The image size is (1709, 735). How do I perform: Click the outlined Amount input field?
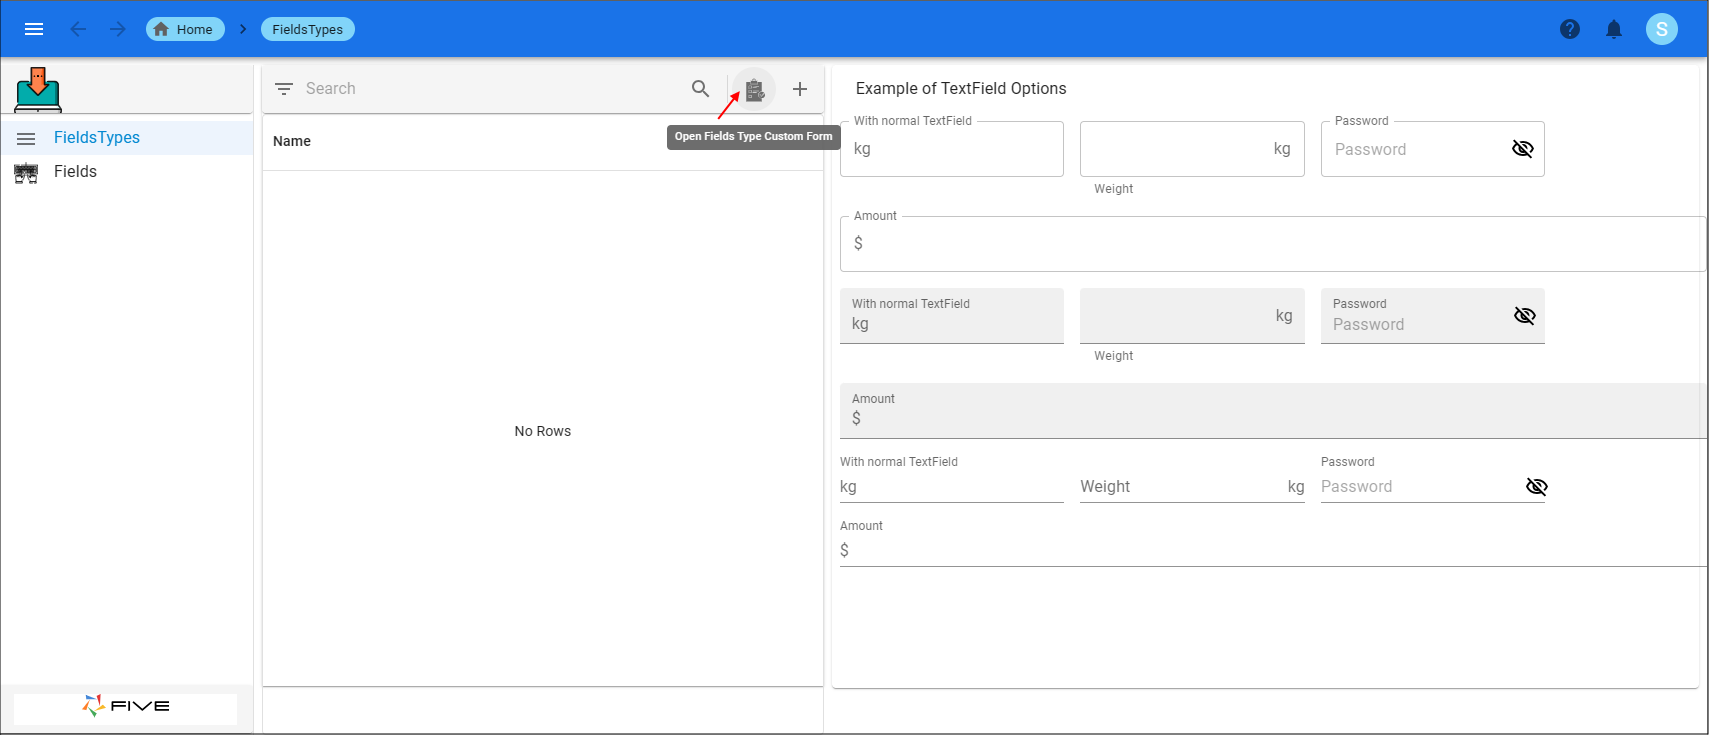pyautogui.click(x=1270, y=244)
